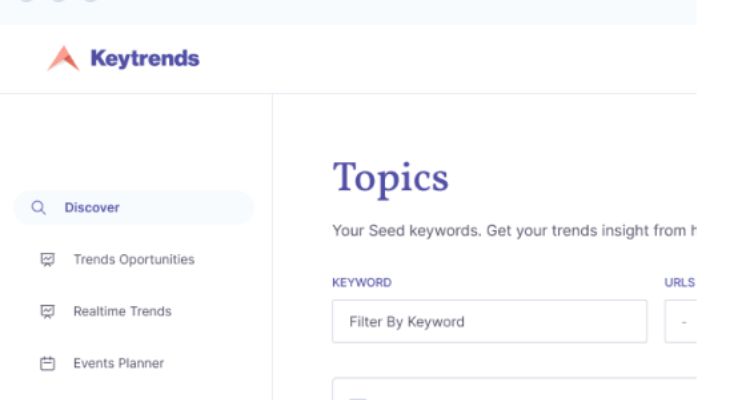Click the Keytrends brand name

click(145, 58)
